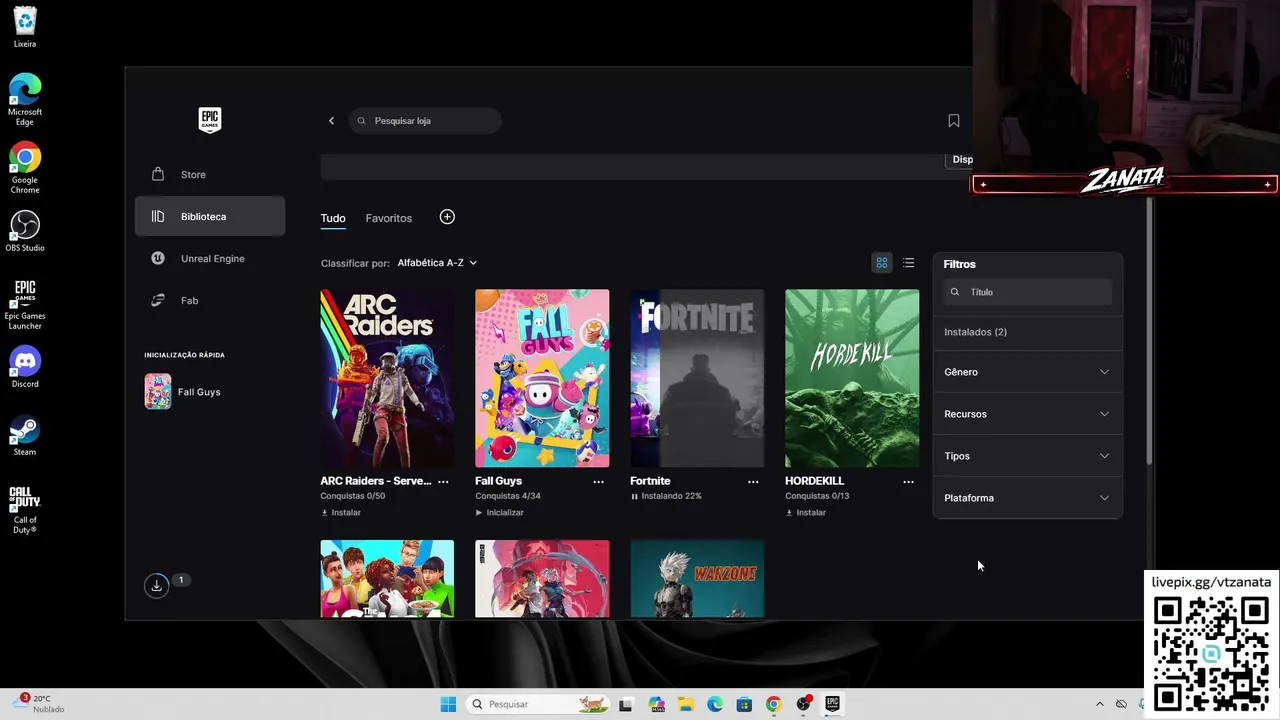The height and width of the screenshot is (720, 1280).
Task: Open Discord desktop shortcut
Action: coord(25,367)
